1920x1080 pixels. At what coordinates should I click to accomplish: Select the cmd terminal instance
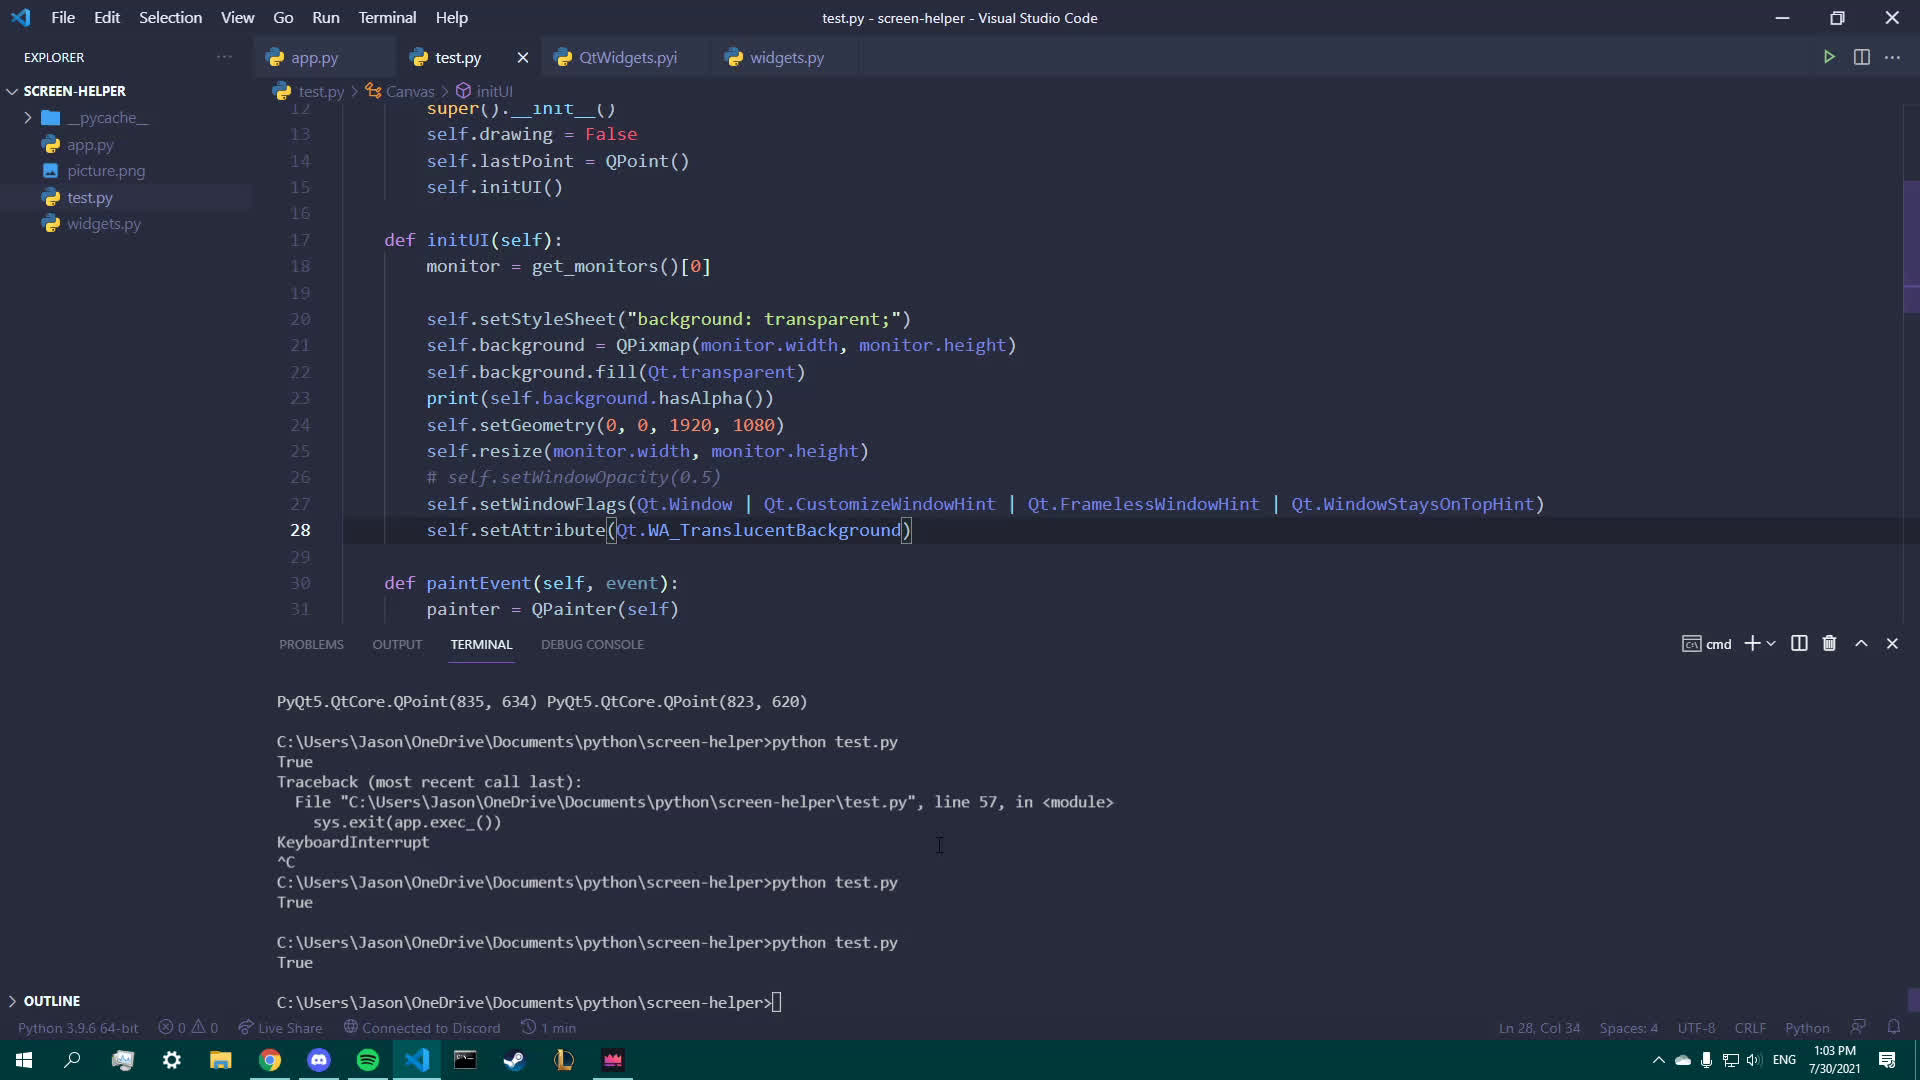click(x=1707, y=644)
